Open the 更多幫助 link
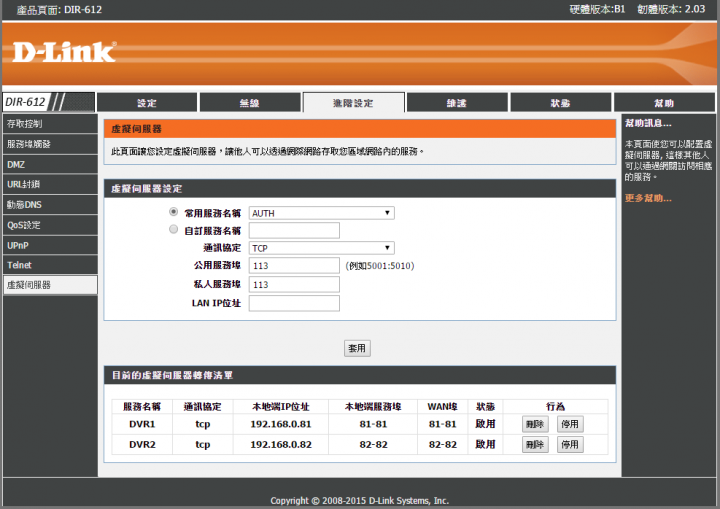 648,198
